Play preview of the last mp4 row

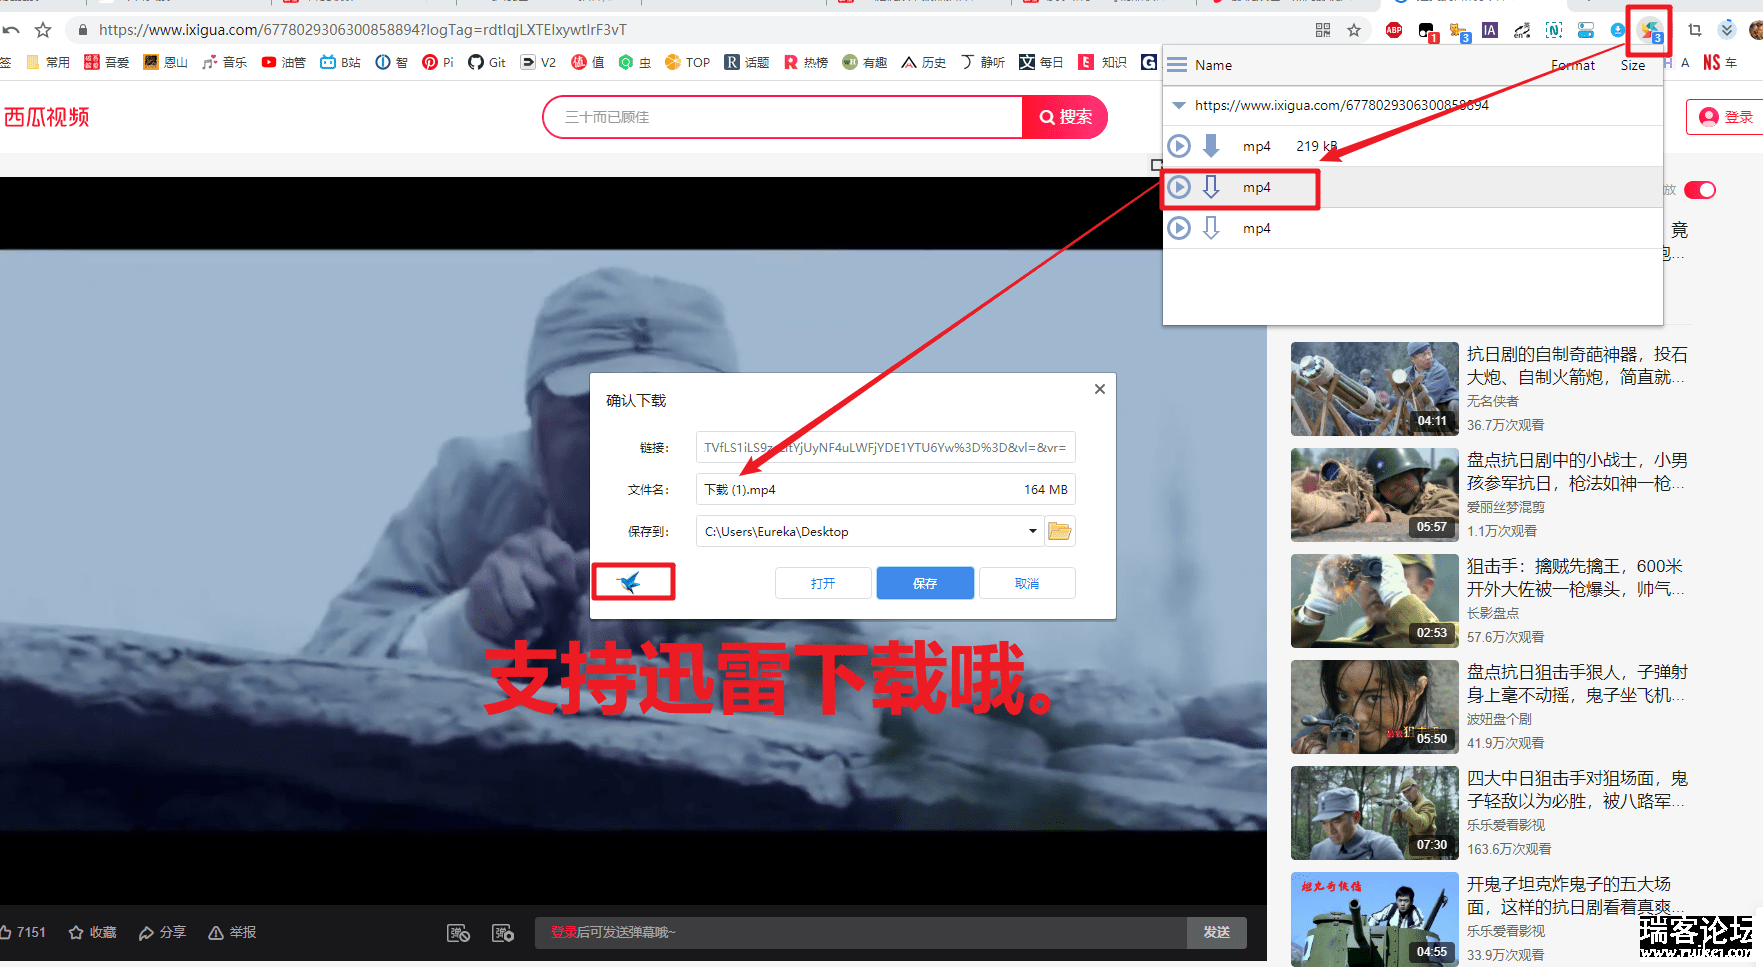coord(1179,228)
